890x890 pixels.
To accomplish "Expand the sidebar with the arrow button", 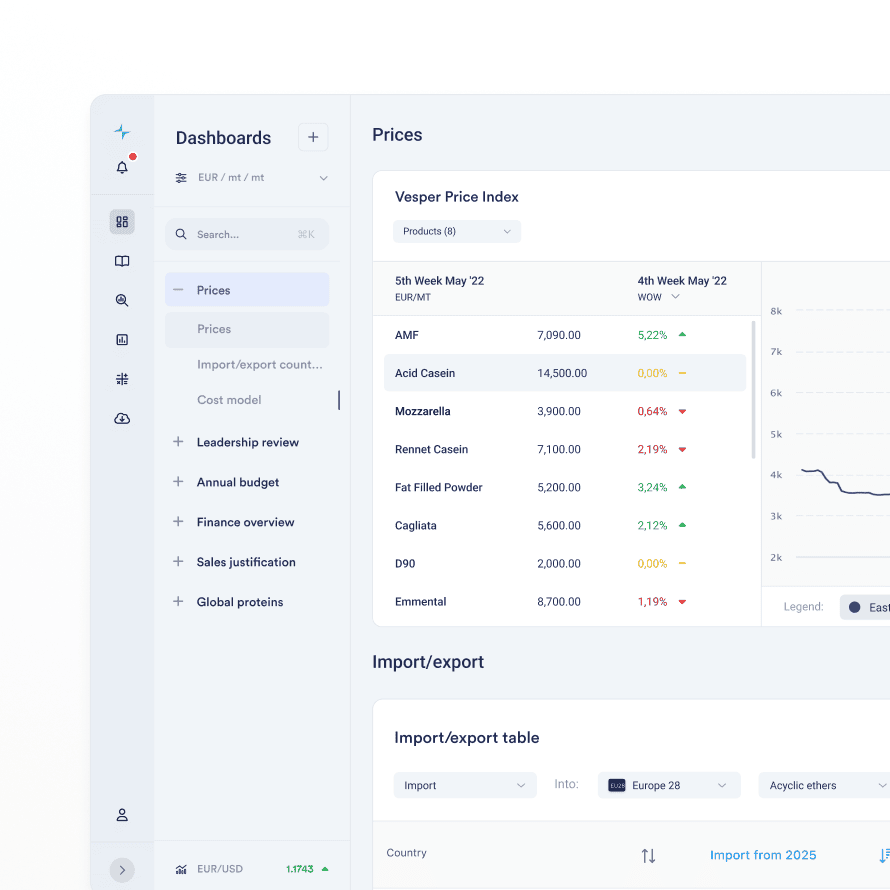I will tap(122, 870).
